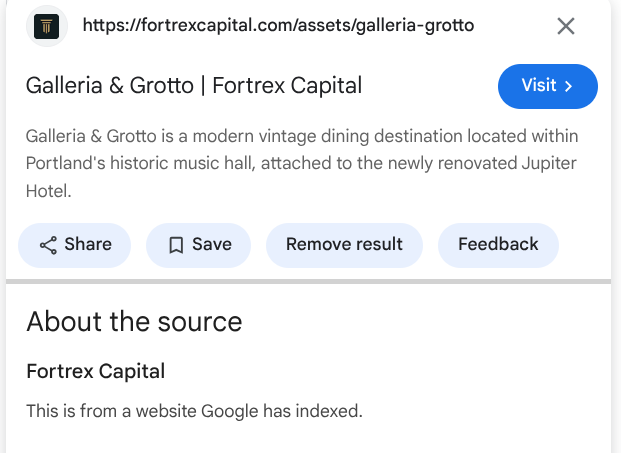Click the Jupiter text in the description

point(549,164)
